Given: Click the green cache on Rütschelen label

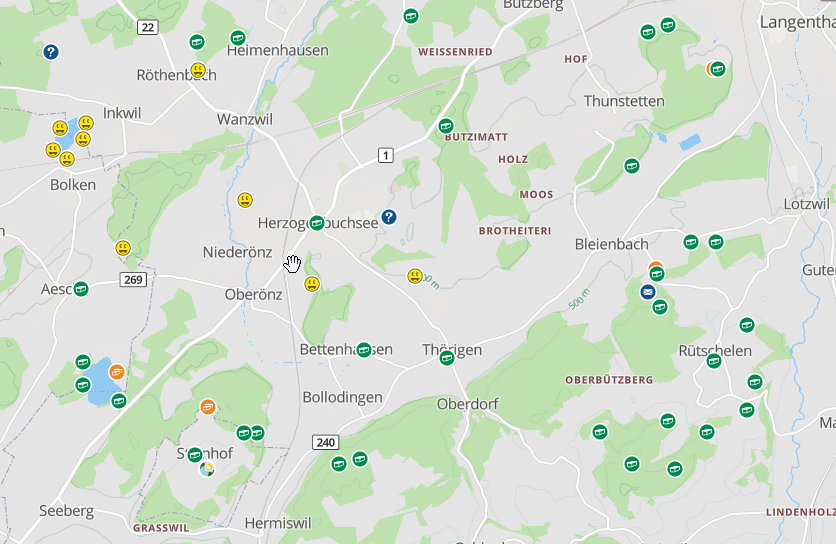Looking at the screenshot, I should (x=714, y=361).
